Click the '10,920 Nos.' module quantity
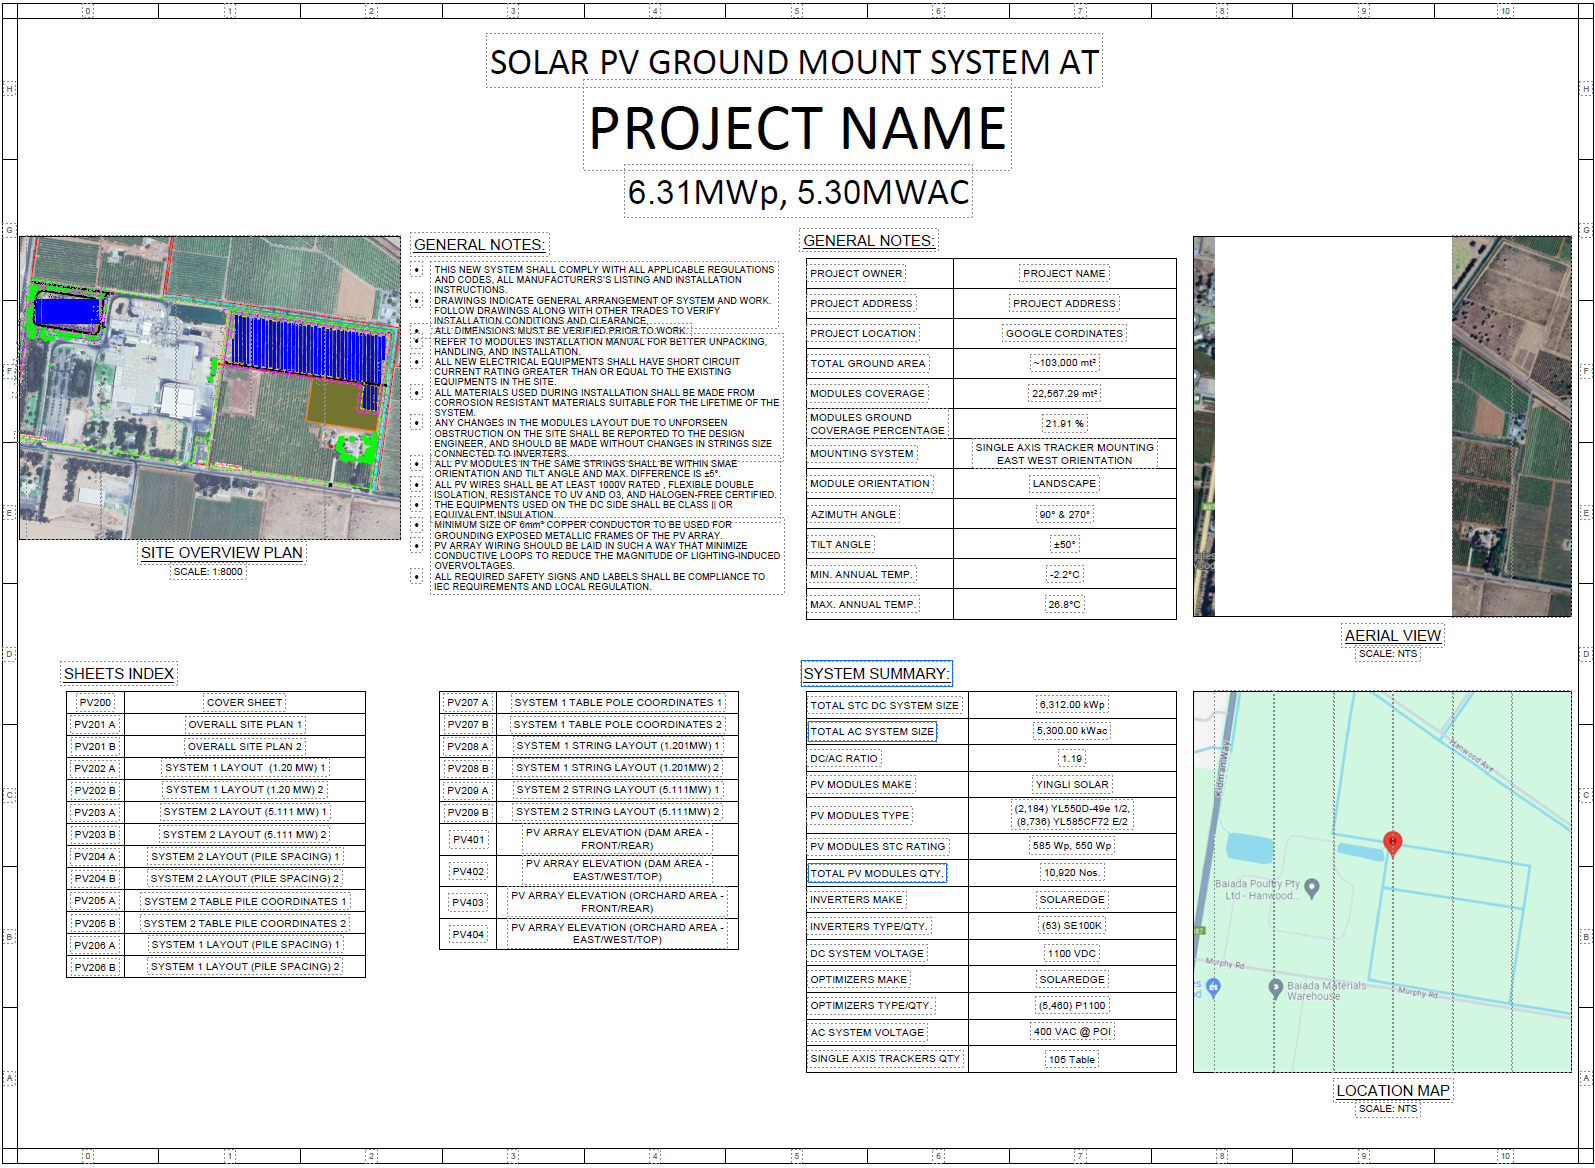This screenshot has height=1168, width=1595. coord(1072,873)
